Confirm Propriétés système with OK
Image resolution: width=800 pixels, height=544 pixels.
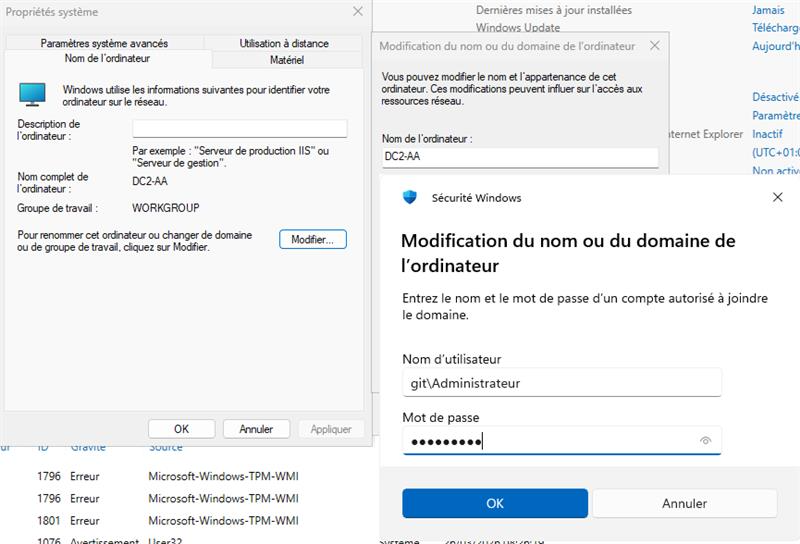[182, 429]
